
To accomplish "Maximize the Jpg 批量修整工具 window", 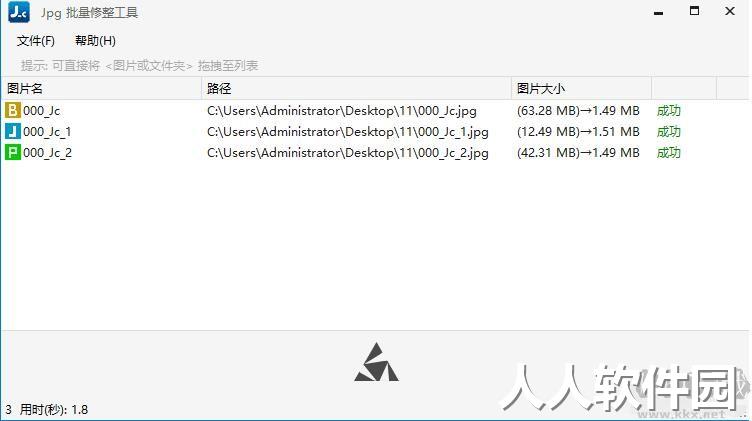I will tap(694, 11).
